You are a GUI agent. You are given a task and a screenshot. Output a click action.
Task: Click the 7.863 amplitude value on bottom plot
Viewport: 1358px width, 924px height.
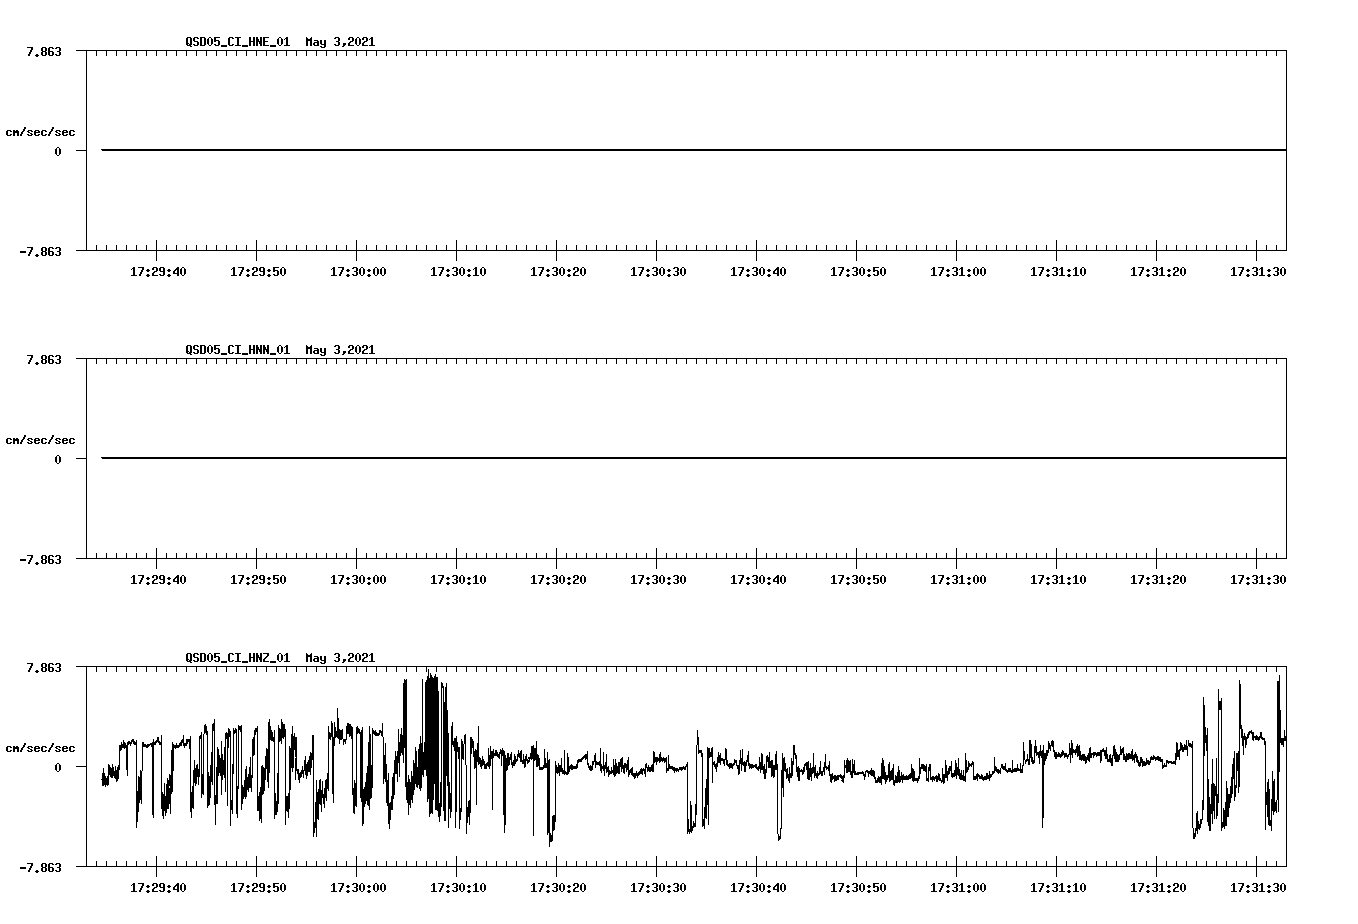pos(42,667)
